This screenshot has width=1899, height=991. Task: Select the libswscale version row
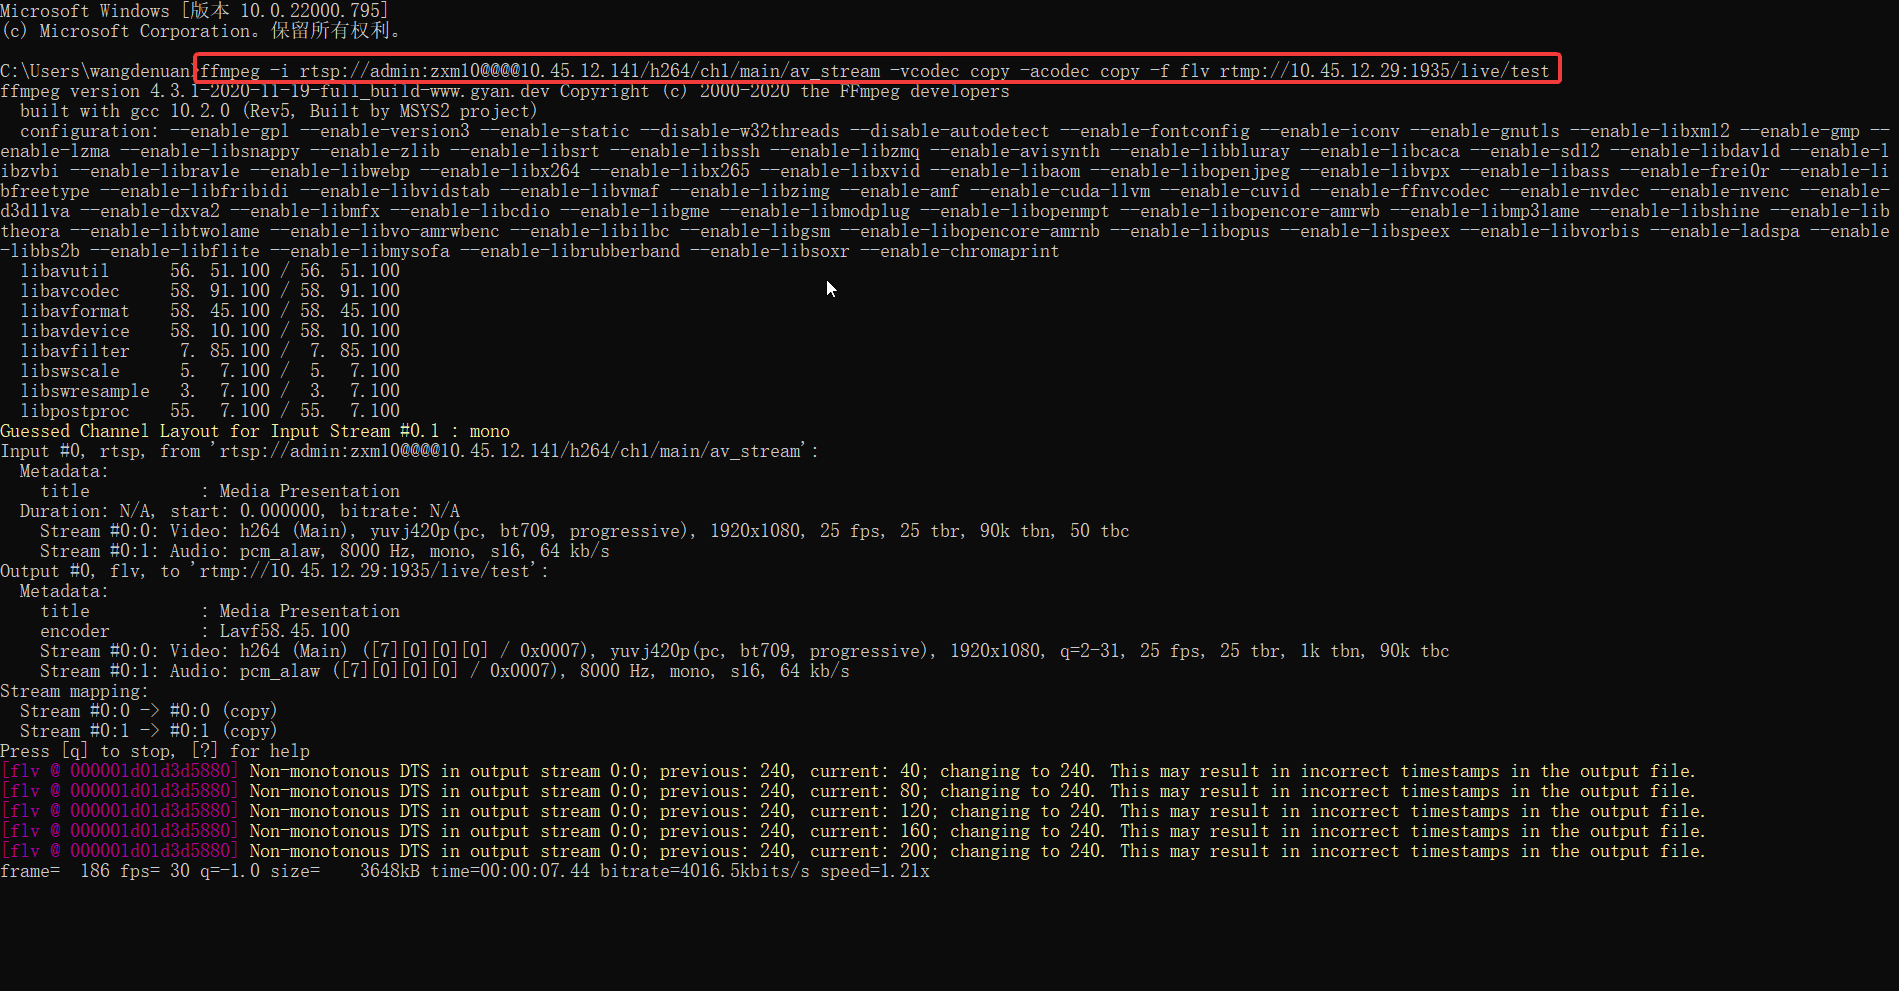(210, 371)
